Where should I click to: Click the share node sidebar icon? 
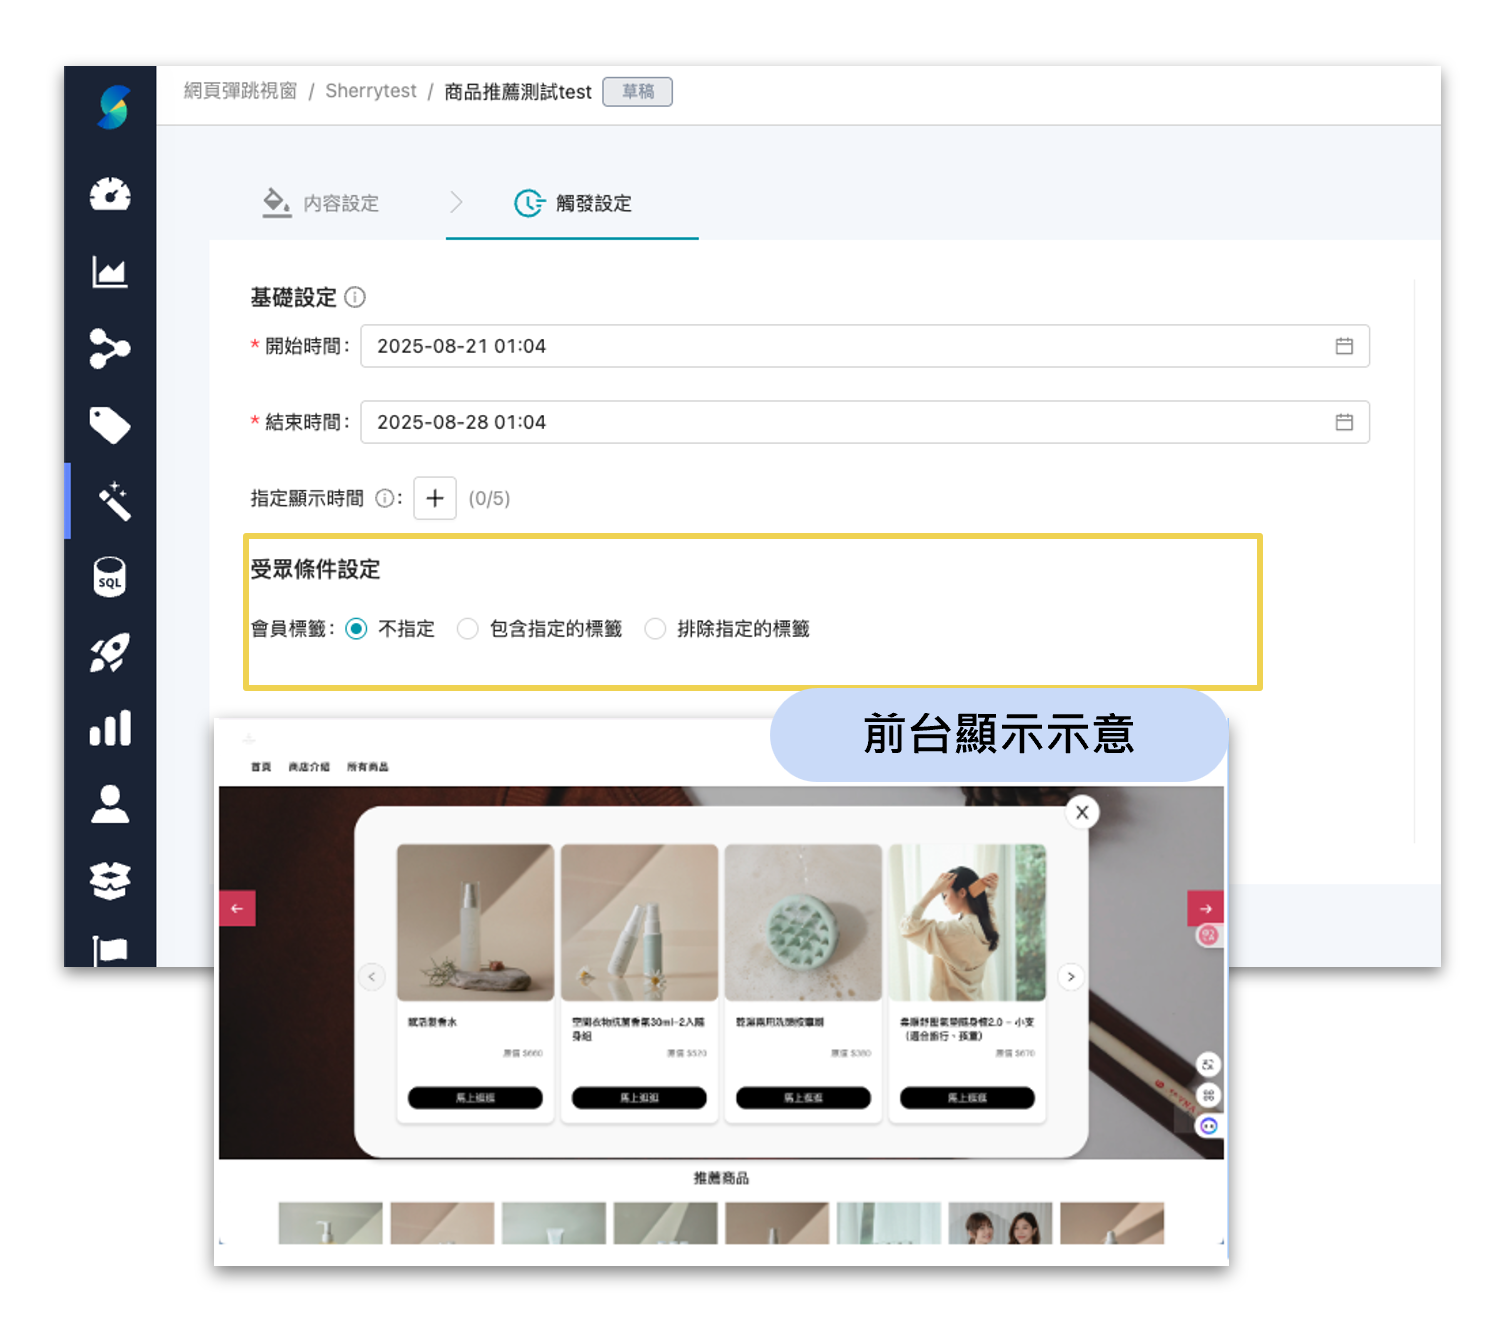pyautogui.click(x=110, y=349)
